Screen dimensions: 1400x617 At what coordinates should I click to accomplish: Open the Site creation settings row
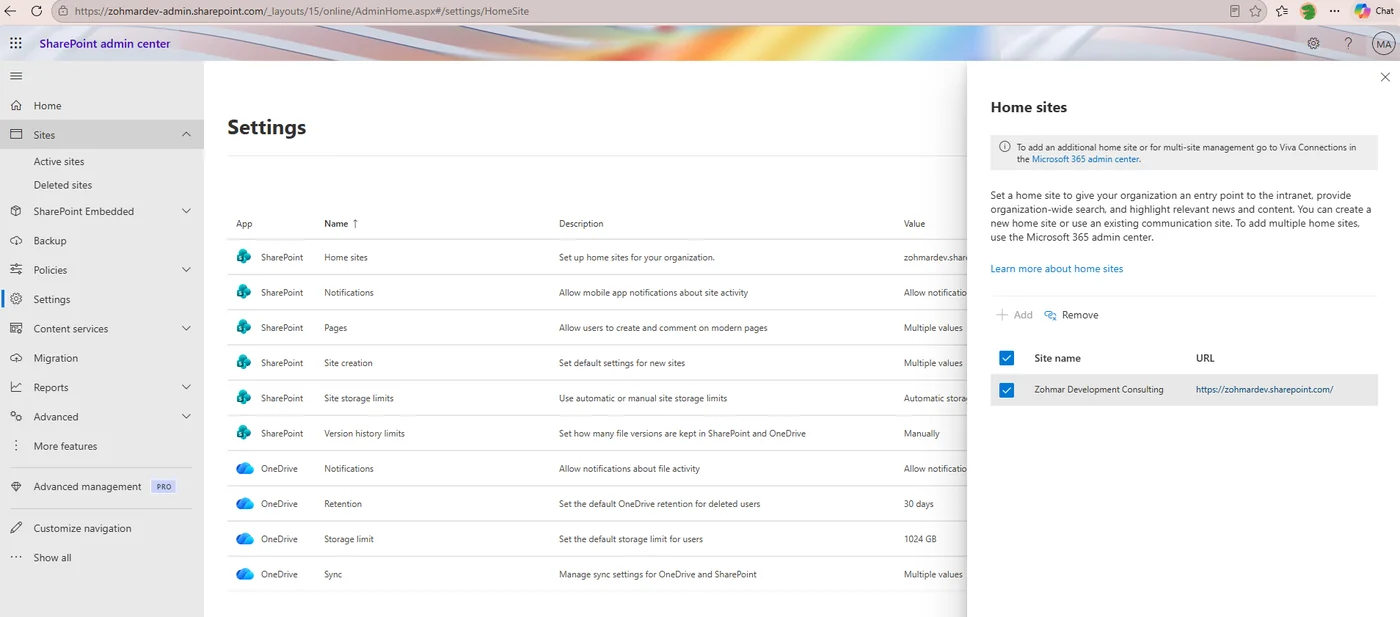click(597, 363)
